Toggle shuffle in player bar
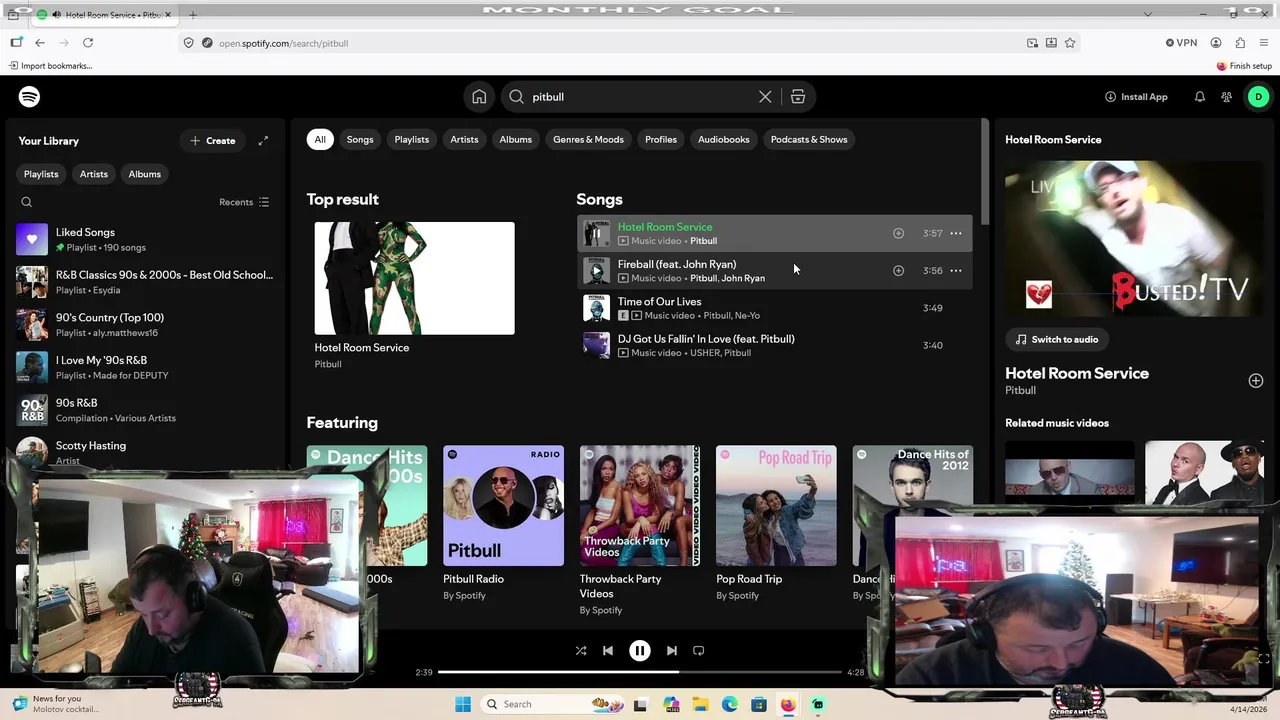This screenshot has height=720, width=1280. (x=581, y=651)
